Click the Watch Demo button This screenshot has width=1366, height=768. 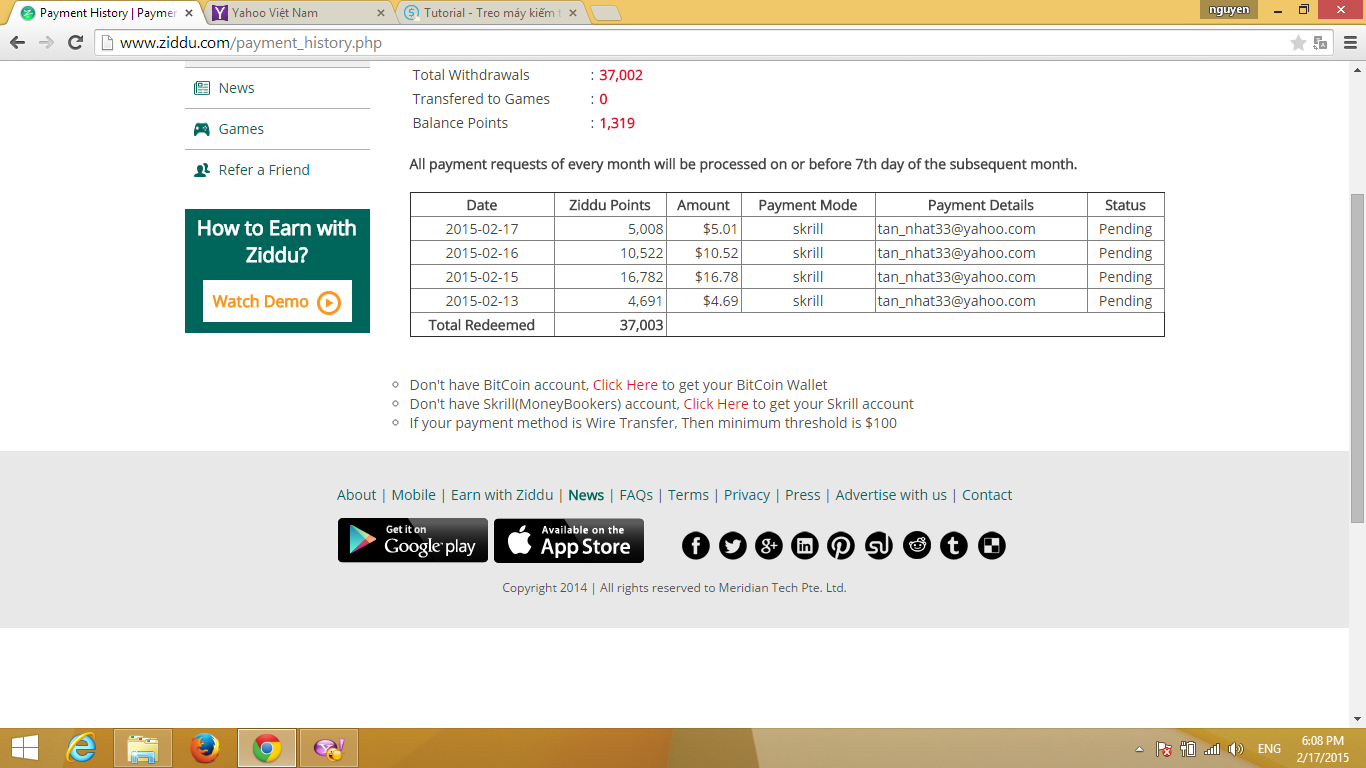click(x=277, y=301)
